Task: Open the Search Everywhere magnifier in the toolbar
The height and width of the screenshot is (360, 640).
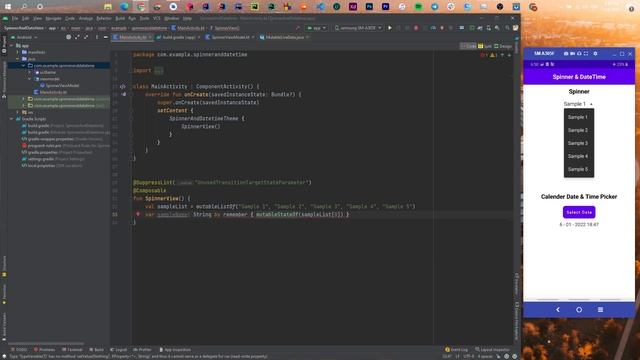Action: click(x=507, y=28)
